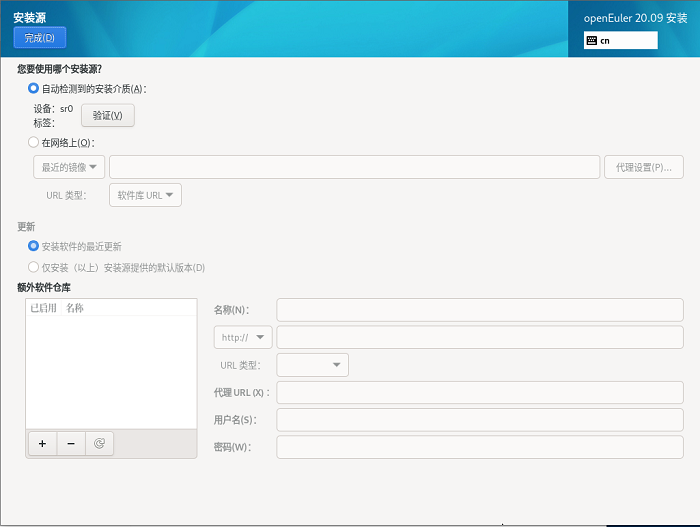Click the 用户名(S) username field
The image size is (700, 527).
pyautogui.click(x=479, y=420)
